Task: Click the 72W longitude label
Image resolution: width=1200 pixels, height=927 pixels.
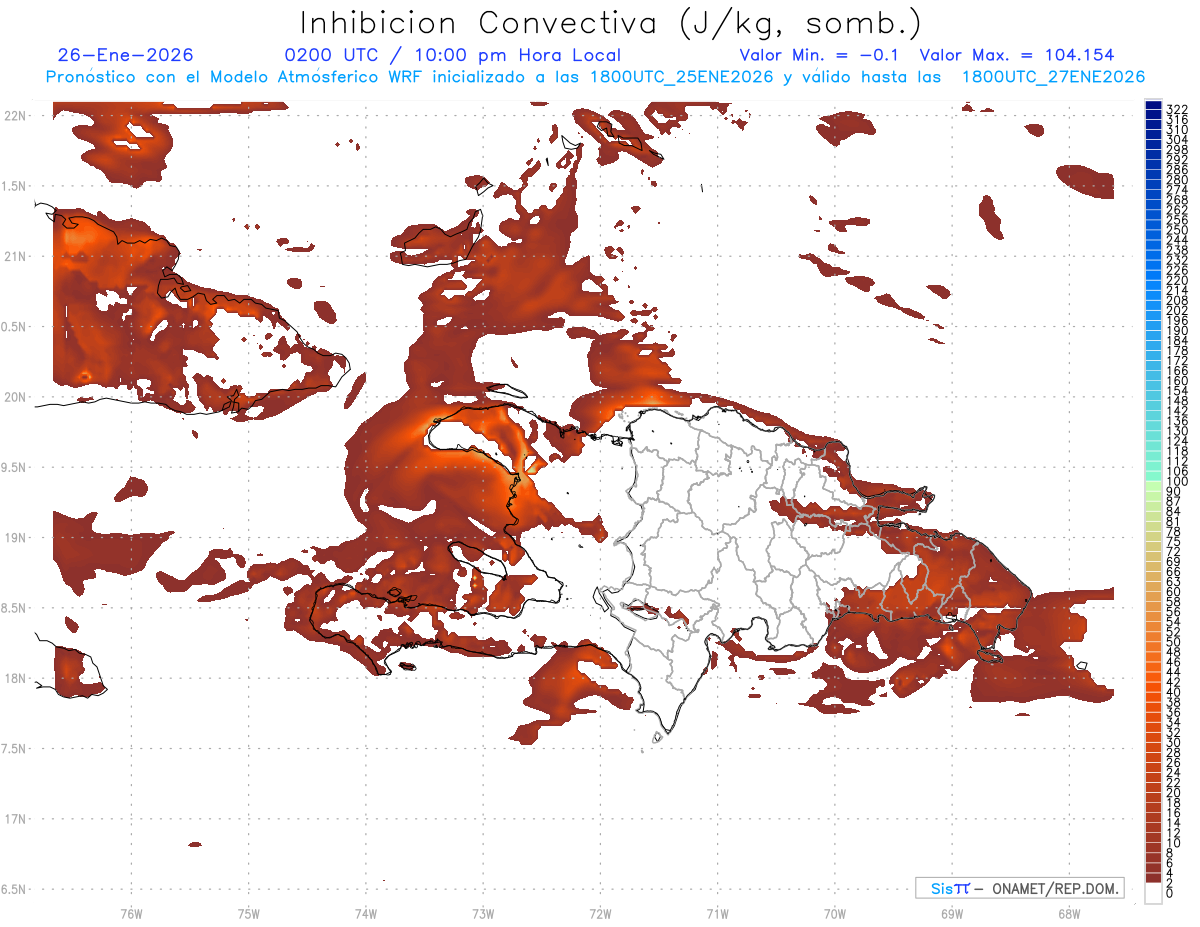Action: 600,913
